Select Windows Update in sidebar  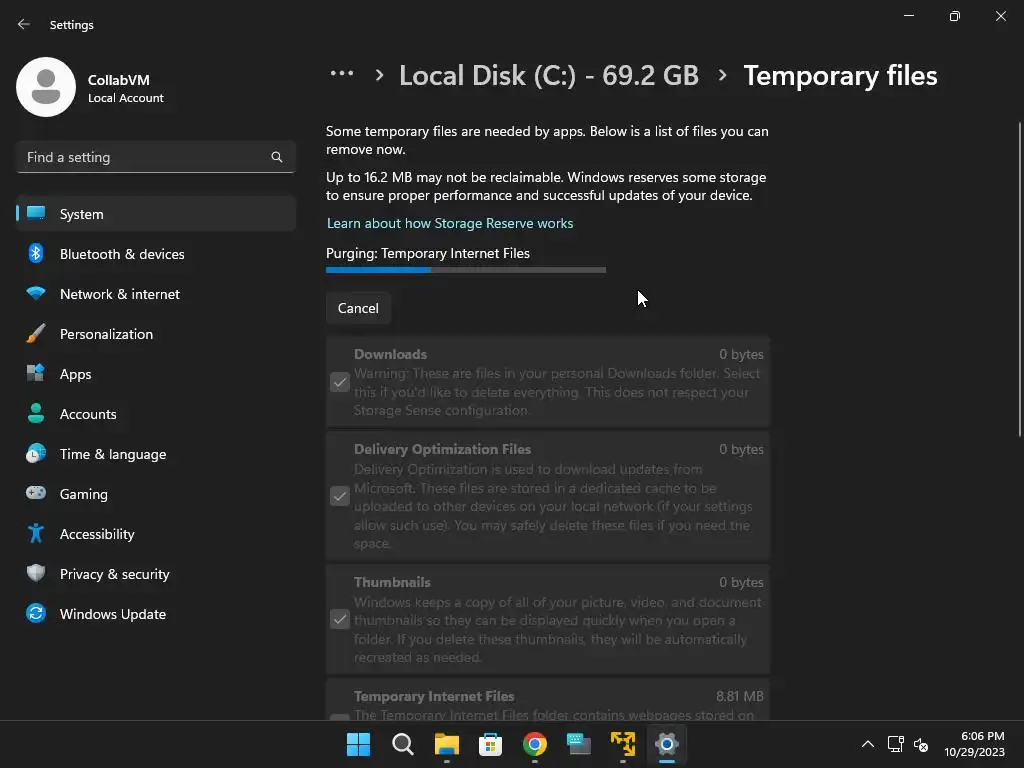pyautogui.click(x=113, y=614)
